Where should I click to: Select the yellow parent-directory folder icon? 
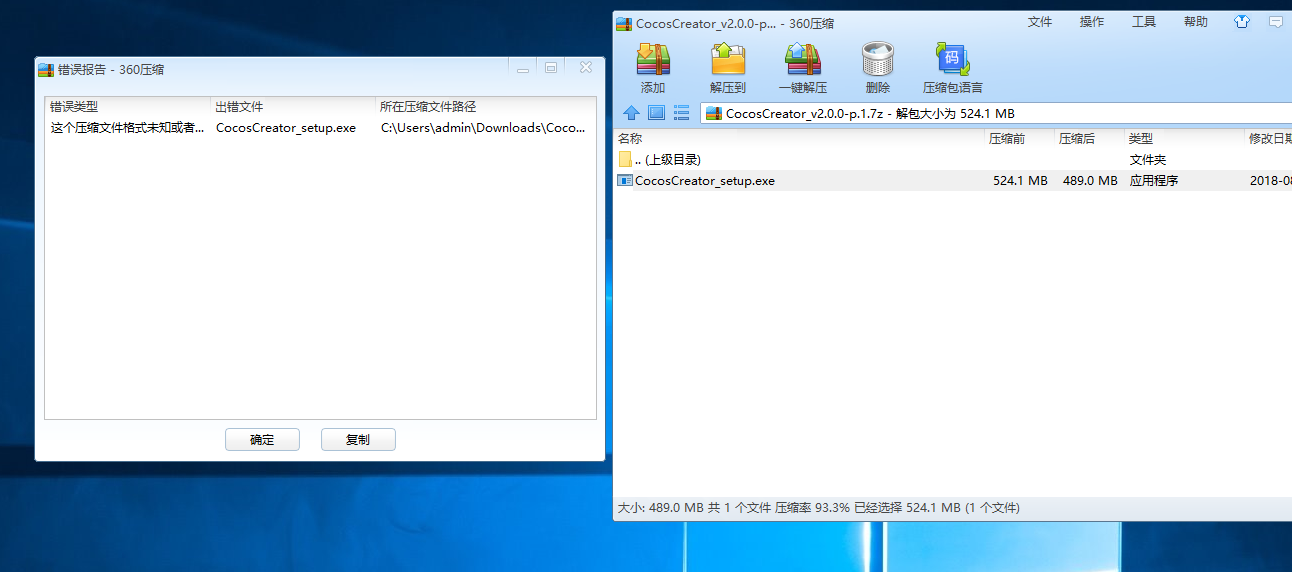(x=625, y=159)
